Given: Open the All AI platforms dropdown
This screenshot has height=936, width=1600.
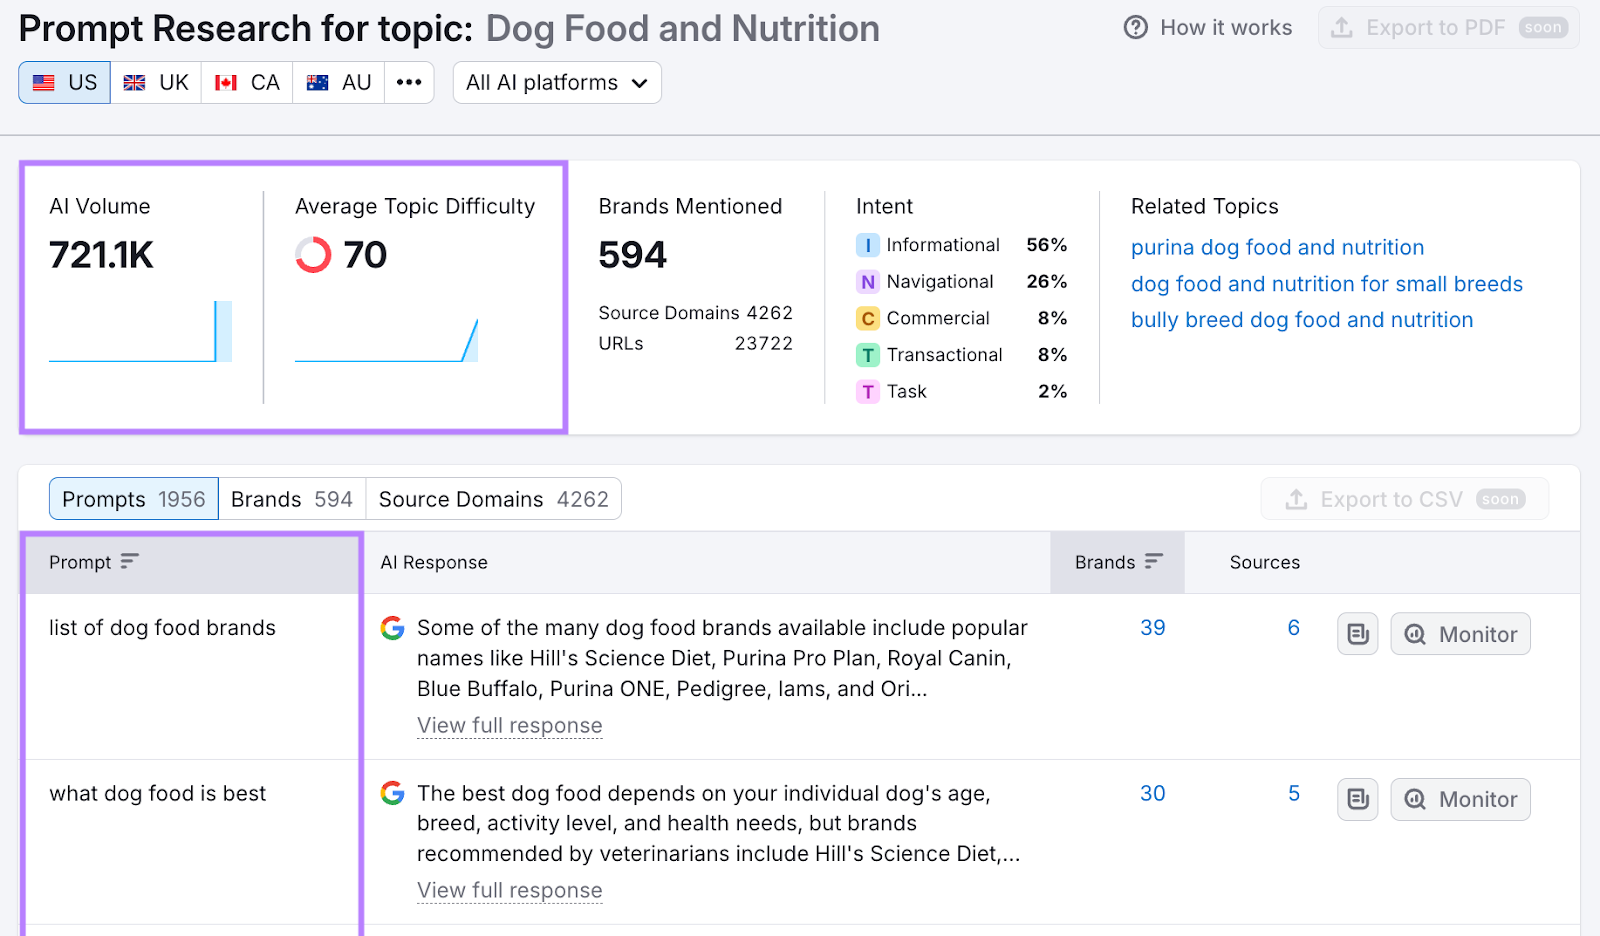Looking at the screenshot, I should tap(556, 82).
